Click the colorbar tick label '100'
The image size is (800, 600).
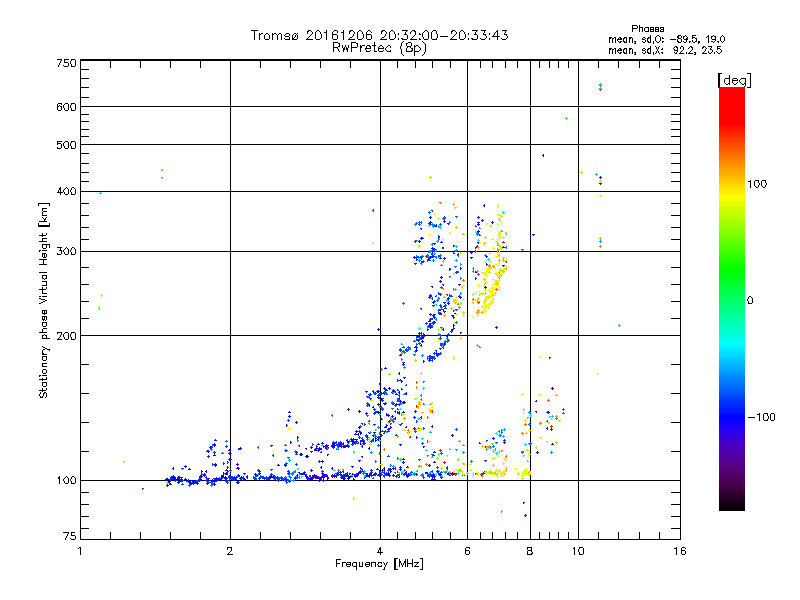pyautogui.click(x=757, y=184)
